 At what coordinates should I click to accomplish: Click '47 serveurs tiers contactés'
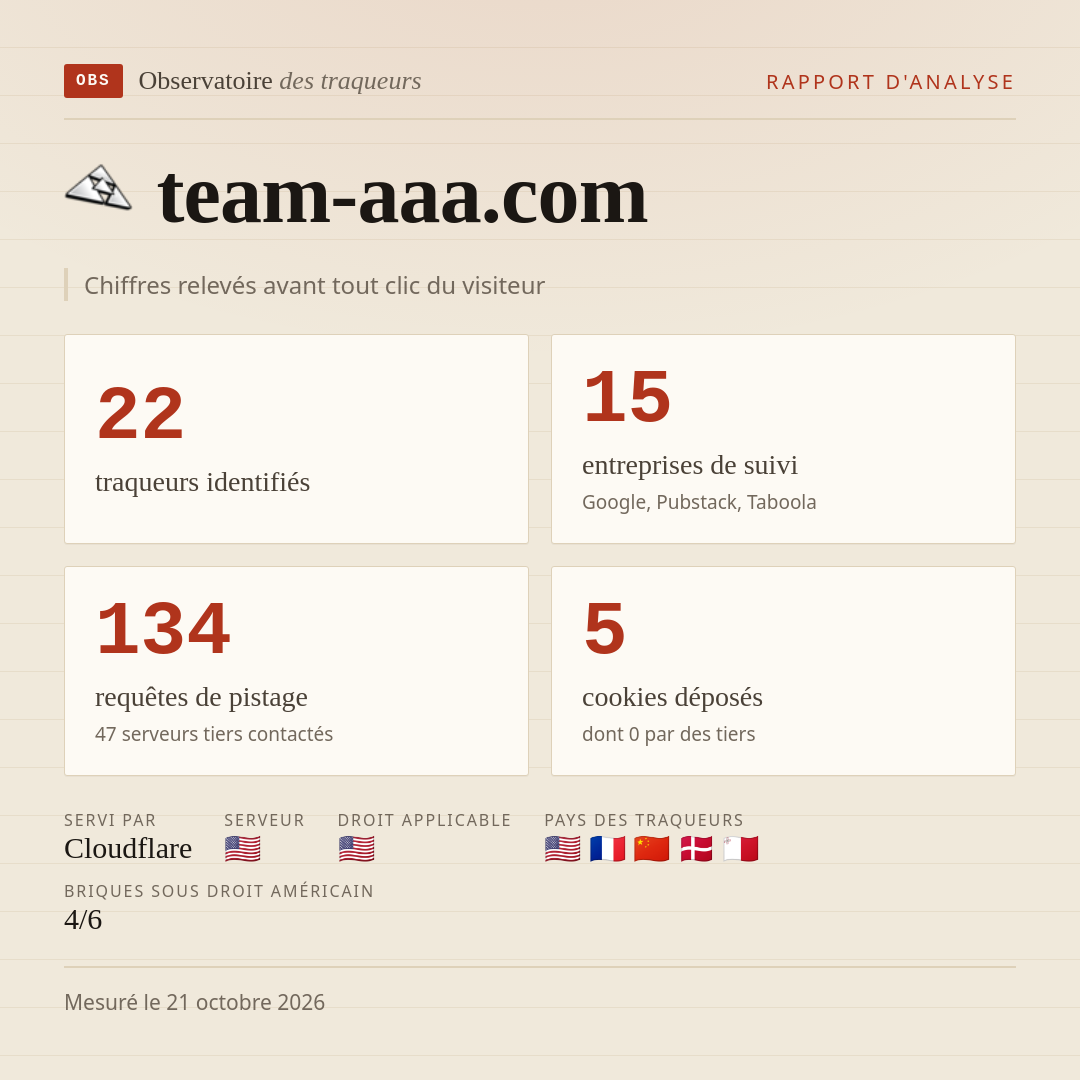coord(214,734)
